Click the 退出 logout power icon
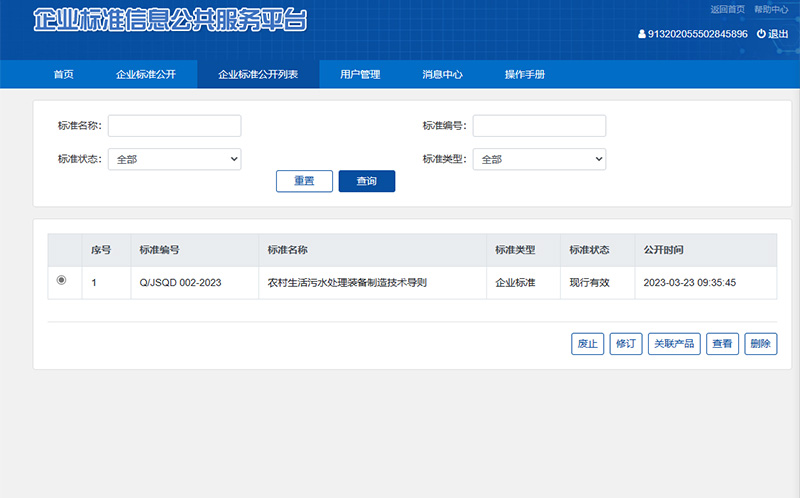The image size is (800, 498). click(x=761, y=34)
